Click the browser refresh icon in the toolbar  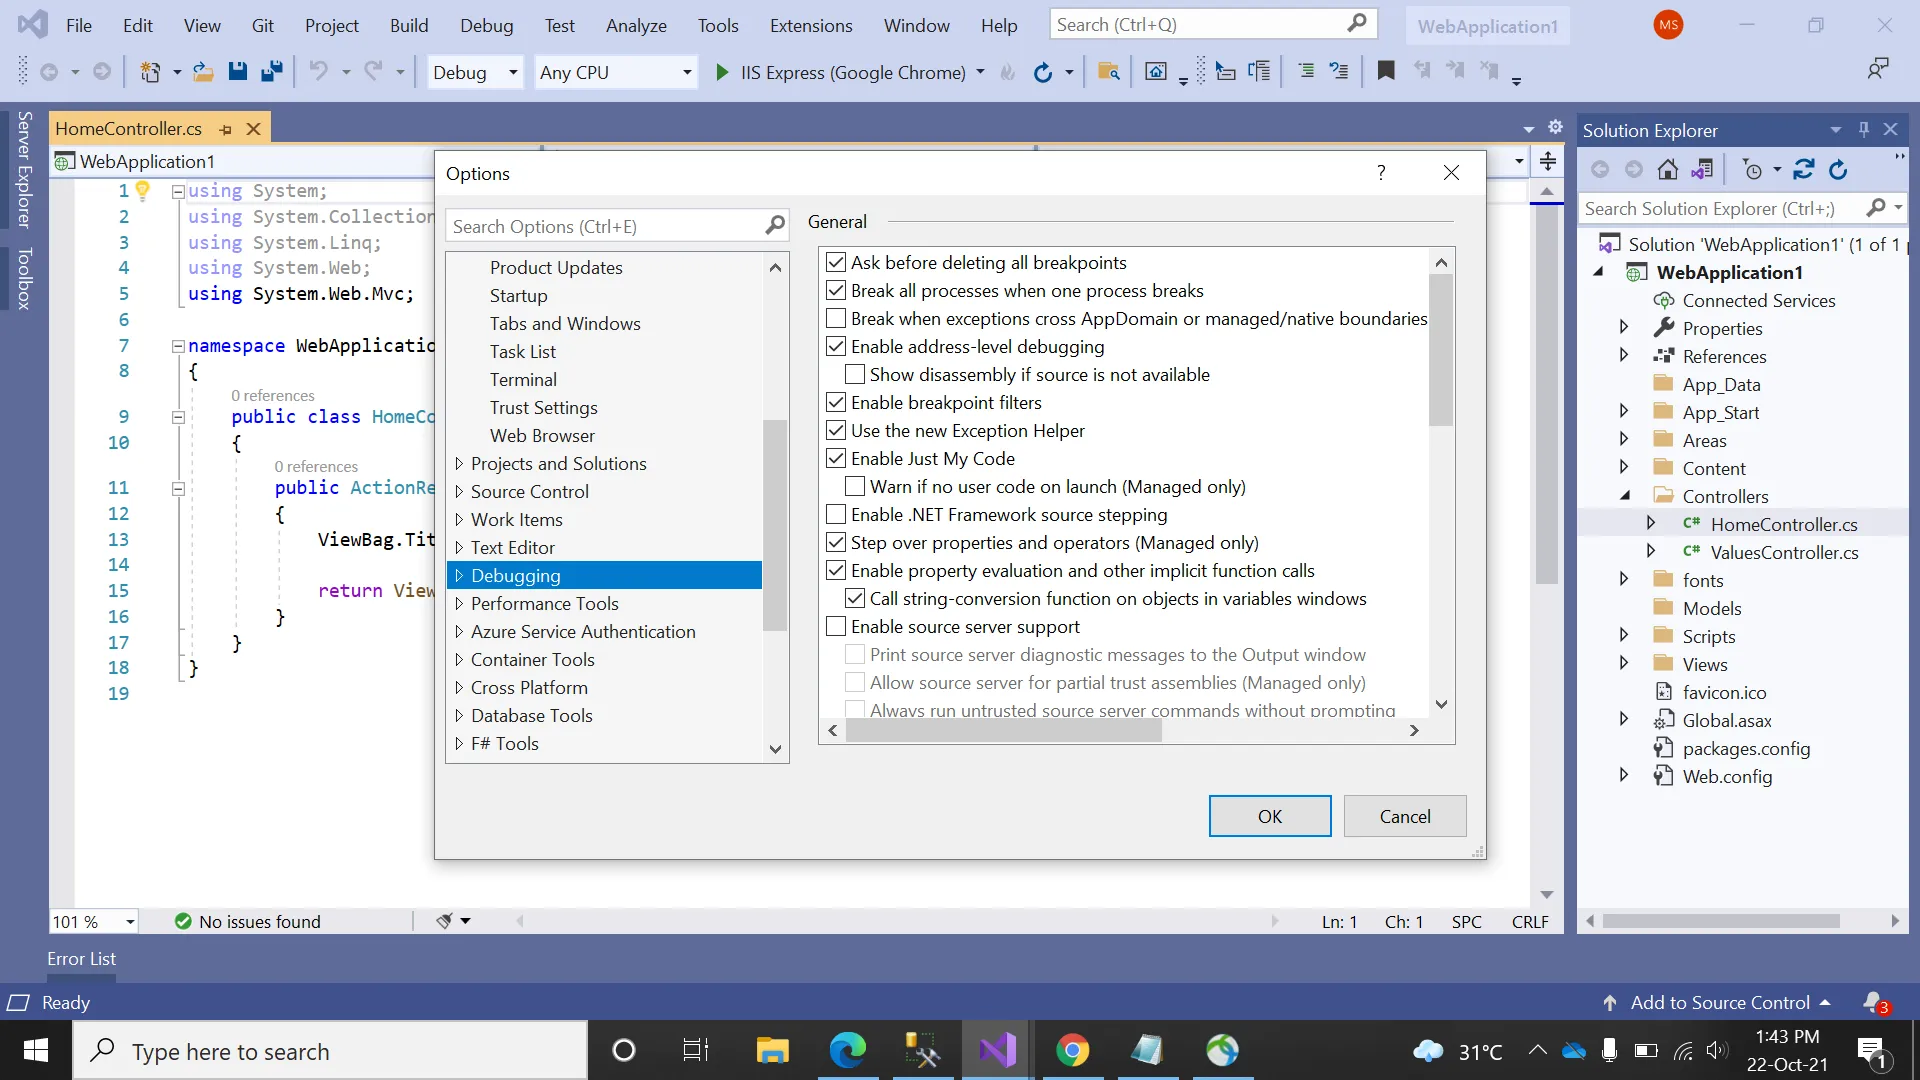(1043, 72)
